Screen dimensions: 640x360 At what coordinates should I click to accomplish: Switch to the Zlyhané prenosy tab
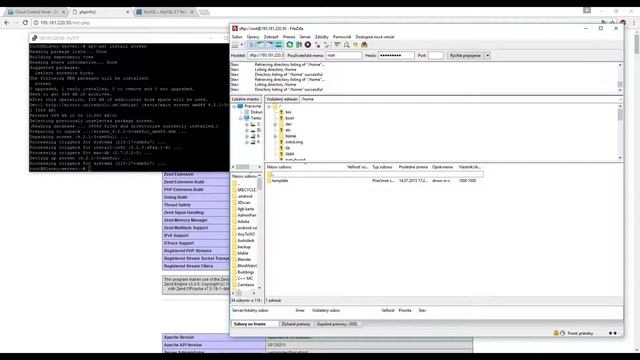tap(296, 324)
